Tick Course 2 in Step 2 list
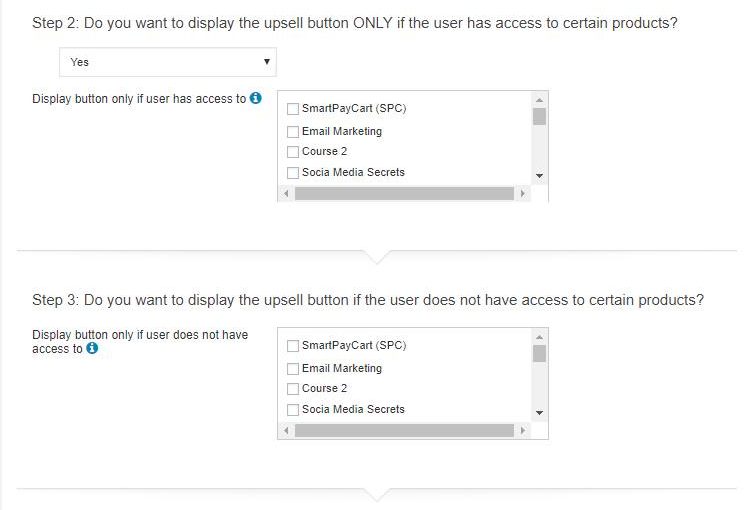Viewport: 750px width, 510px height. (293, 152)
